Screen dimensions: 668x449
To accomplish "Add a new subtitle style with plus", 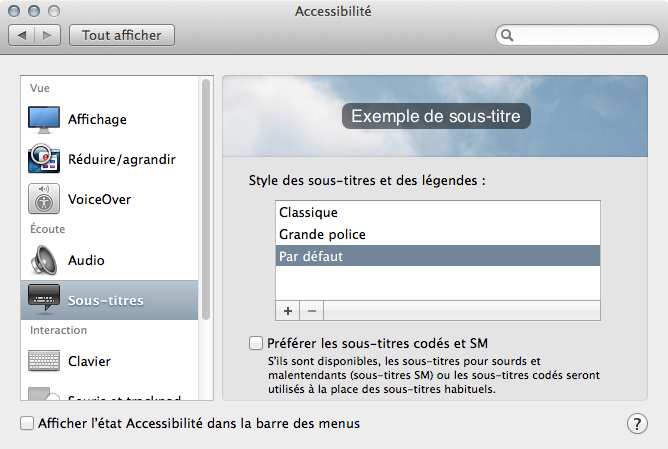I will [287, 311].
